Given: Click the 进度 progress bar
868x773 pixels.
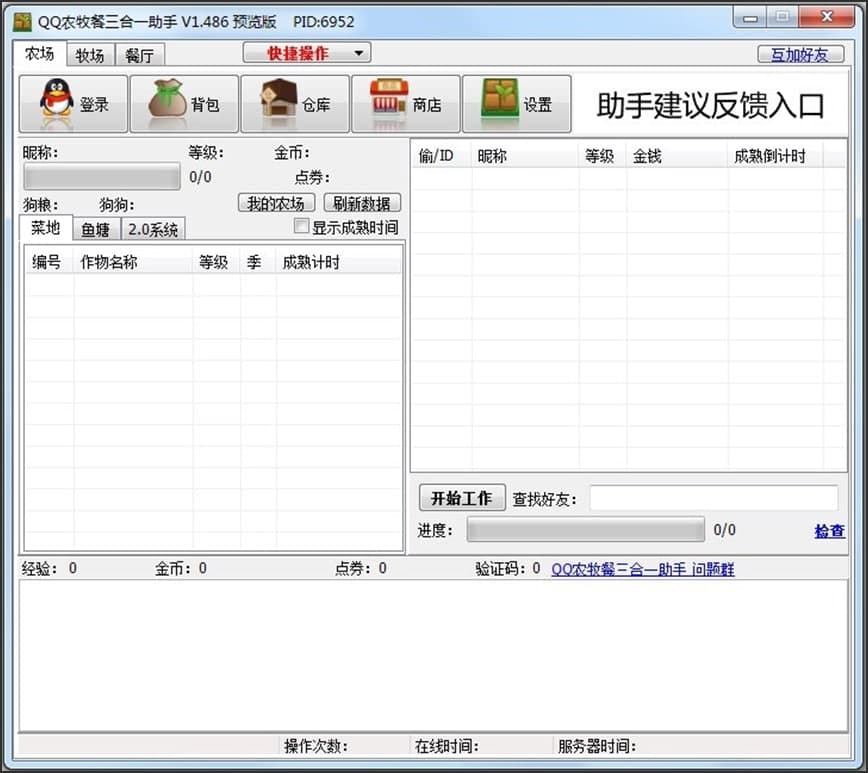Looking at the screenshot, I should pyautogui.click(x=585, y=530).
